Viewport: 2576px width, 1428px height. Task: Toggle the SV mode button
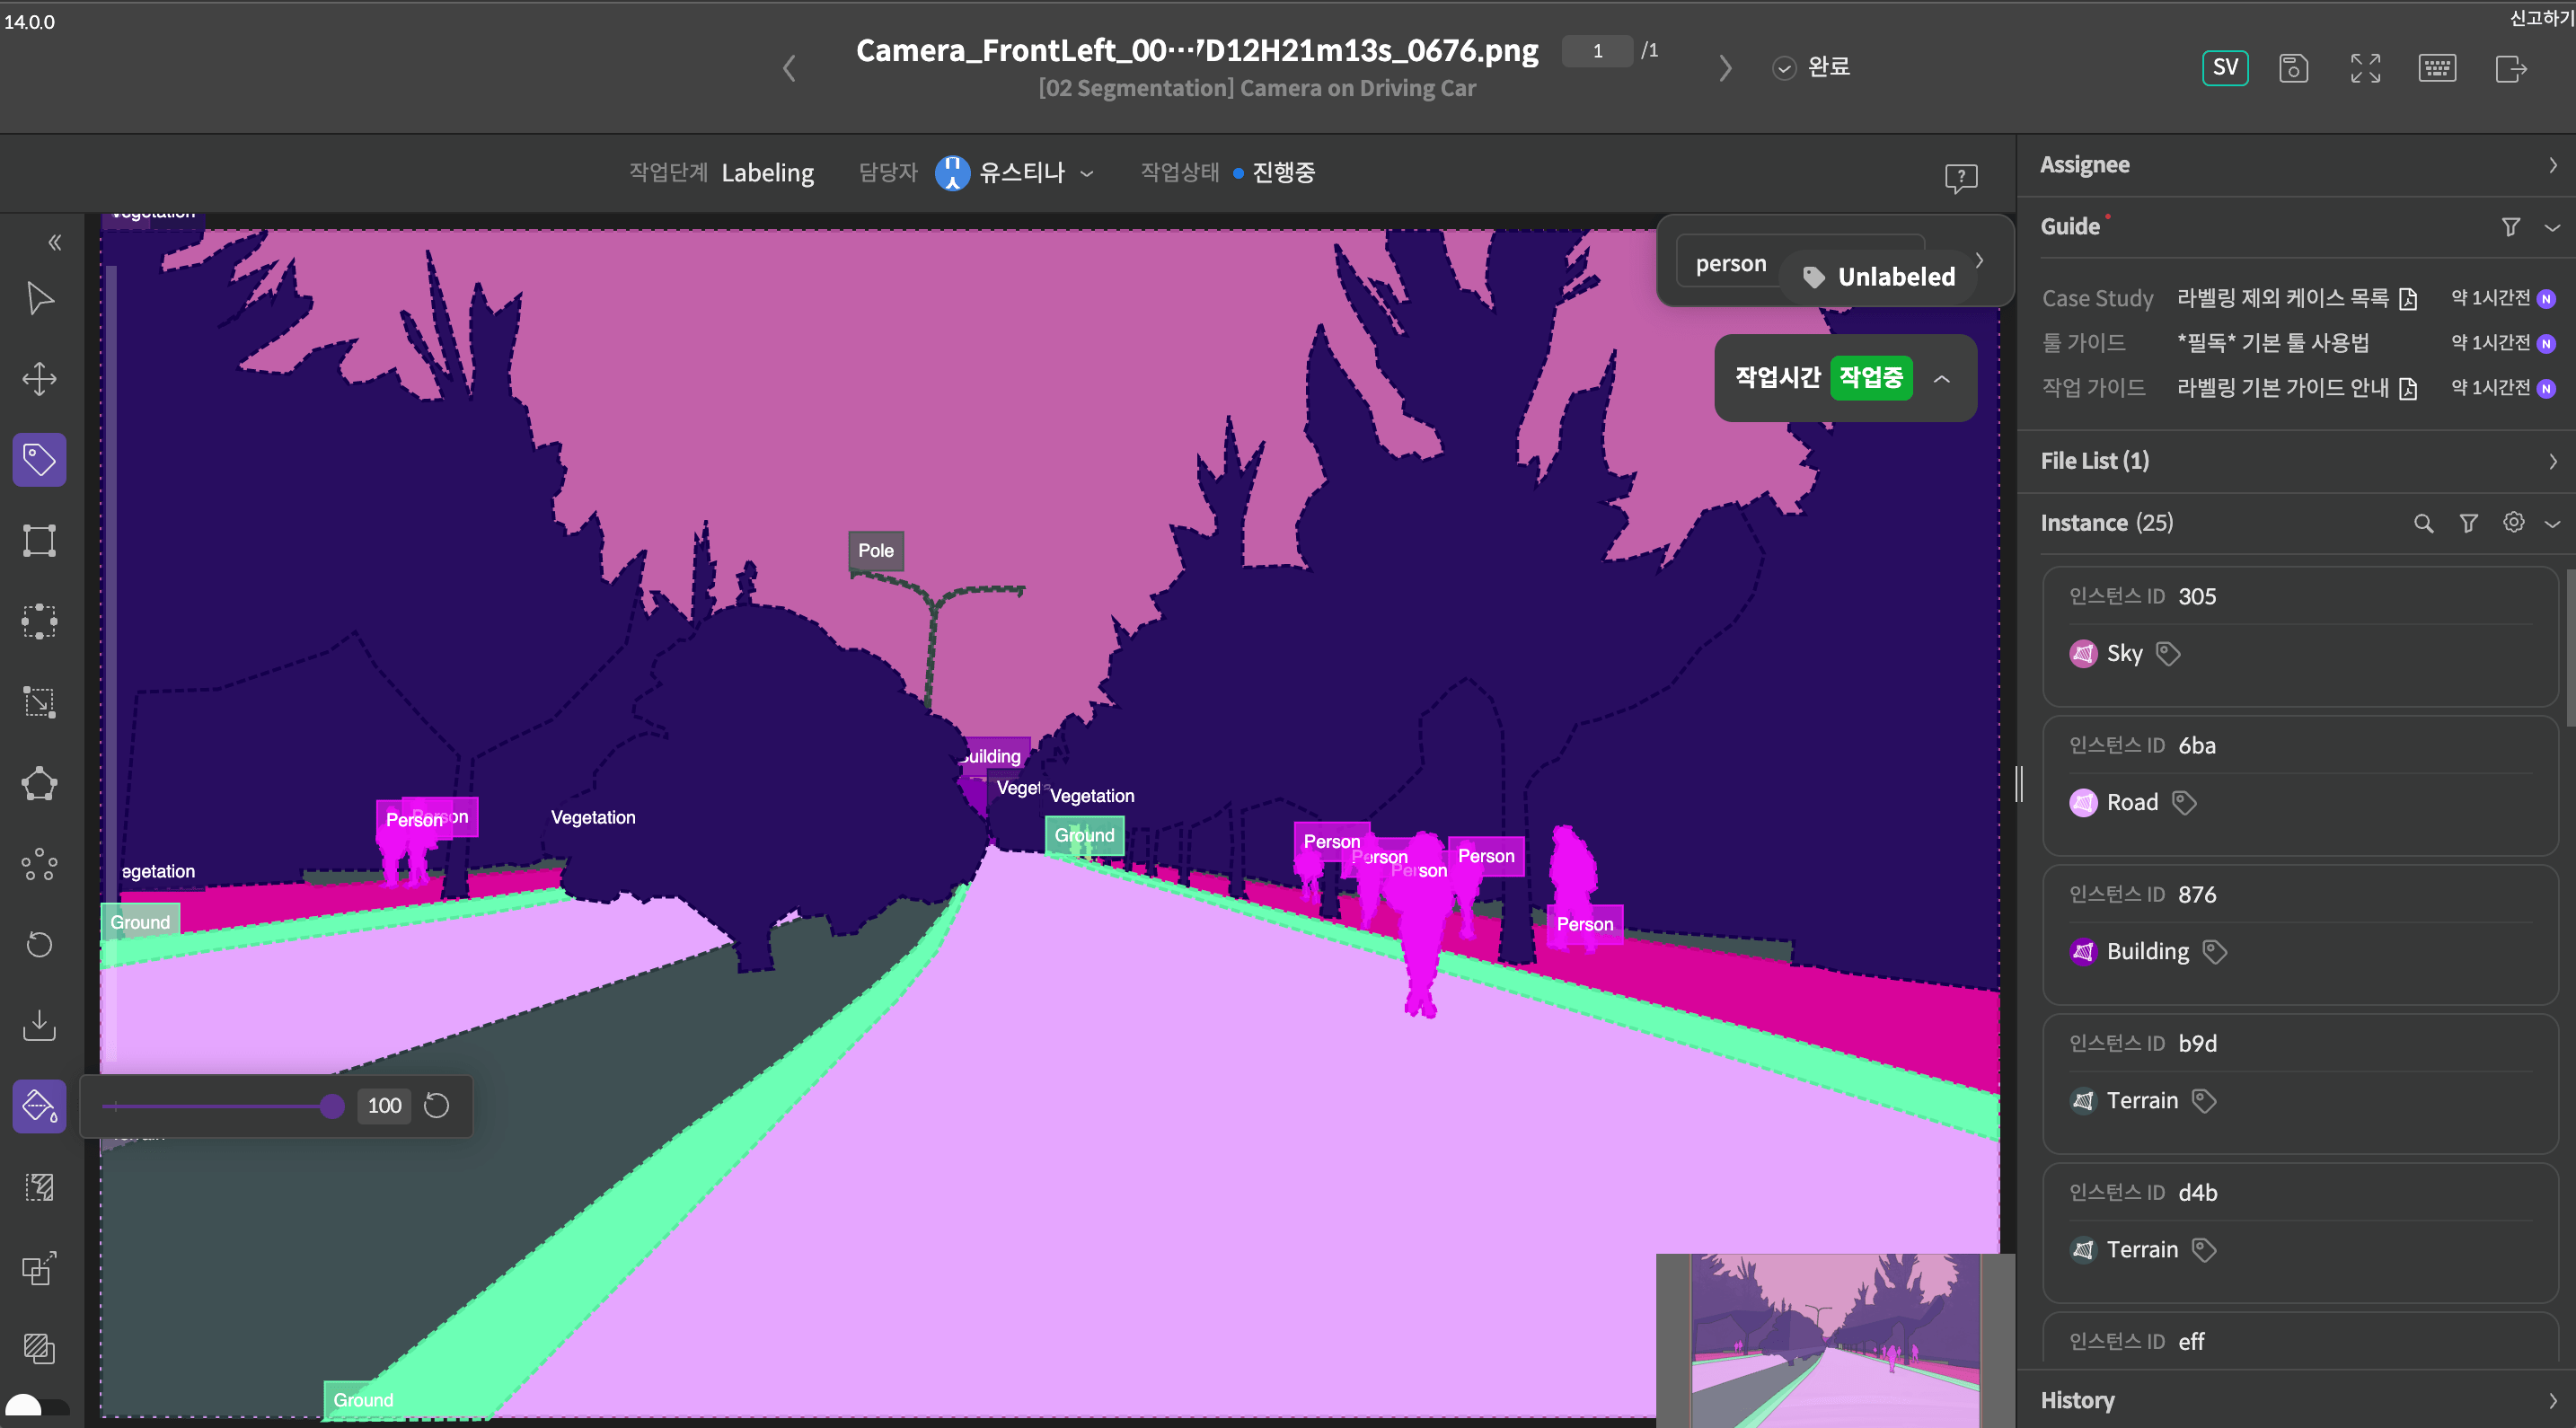coord(2225,68)
